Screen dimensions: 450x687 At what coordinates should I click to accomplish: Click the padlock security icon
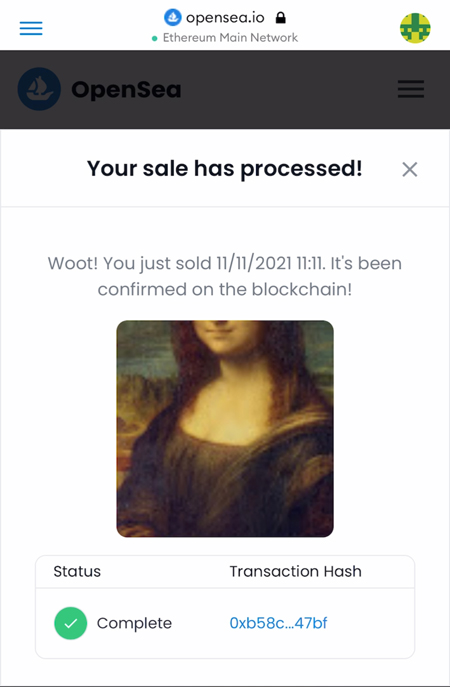(x=280, y=18)
